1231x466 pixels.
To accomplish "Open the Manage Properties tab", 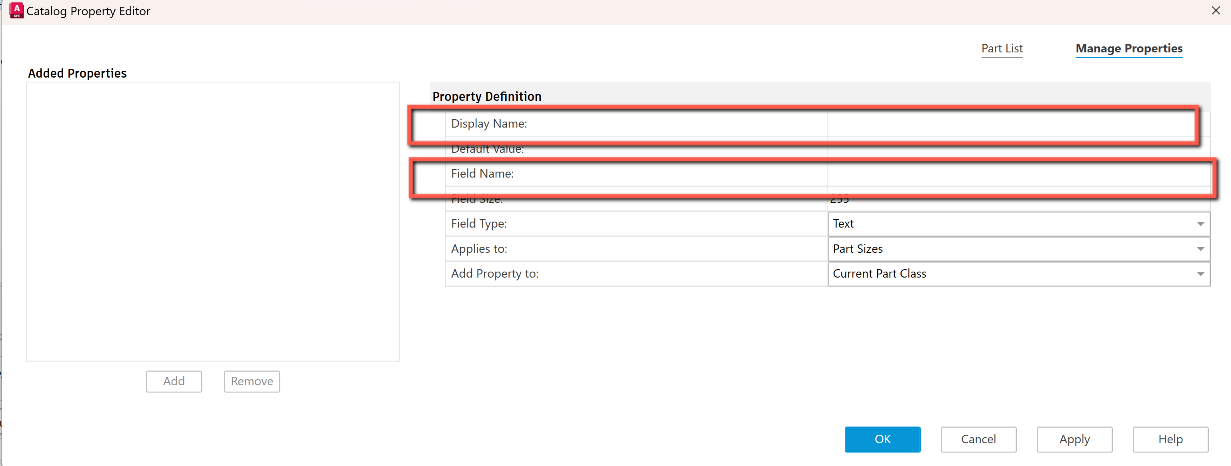I will [1128, 48].
